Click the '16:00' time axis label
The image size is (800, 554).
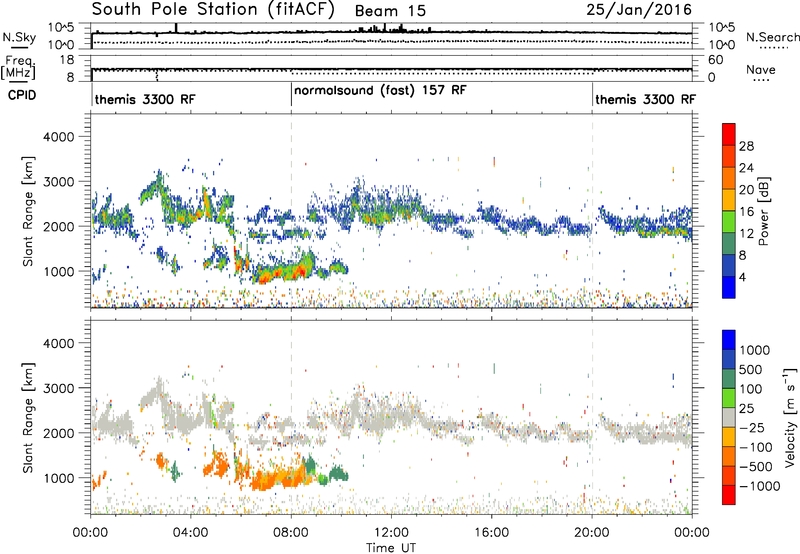[491, 533]
